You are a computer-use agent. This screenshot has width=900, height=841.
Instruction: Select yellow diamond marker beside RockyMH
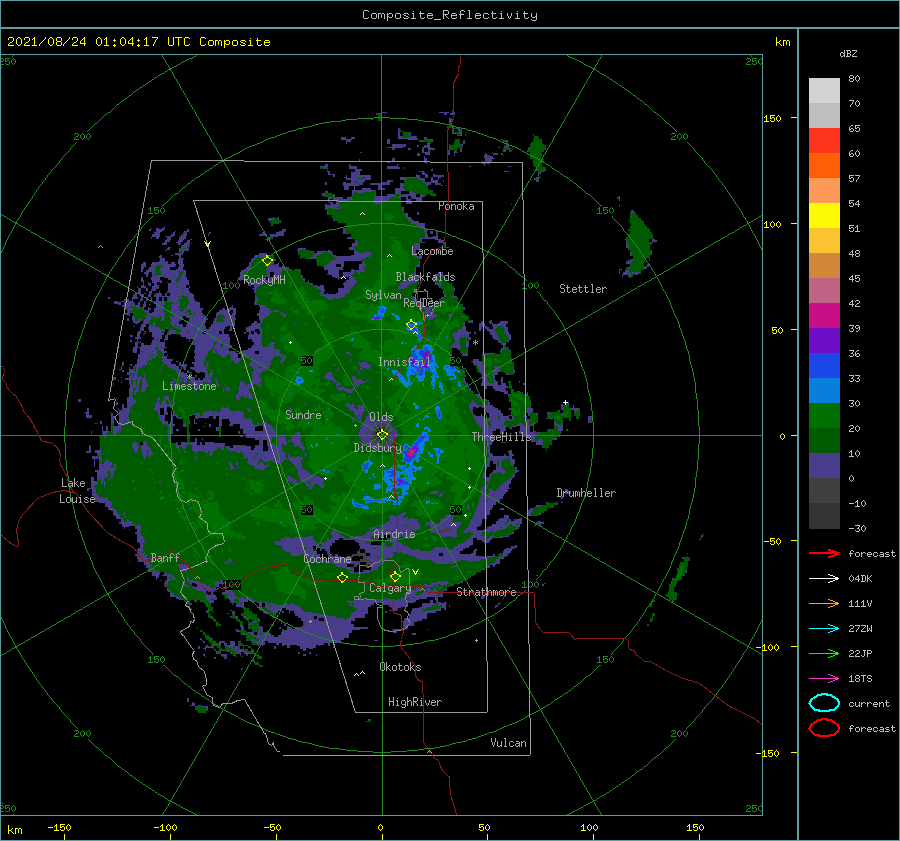point(267,261)
